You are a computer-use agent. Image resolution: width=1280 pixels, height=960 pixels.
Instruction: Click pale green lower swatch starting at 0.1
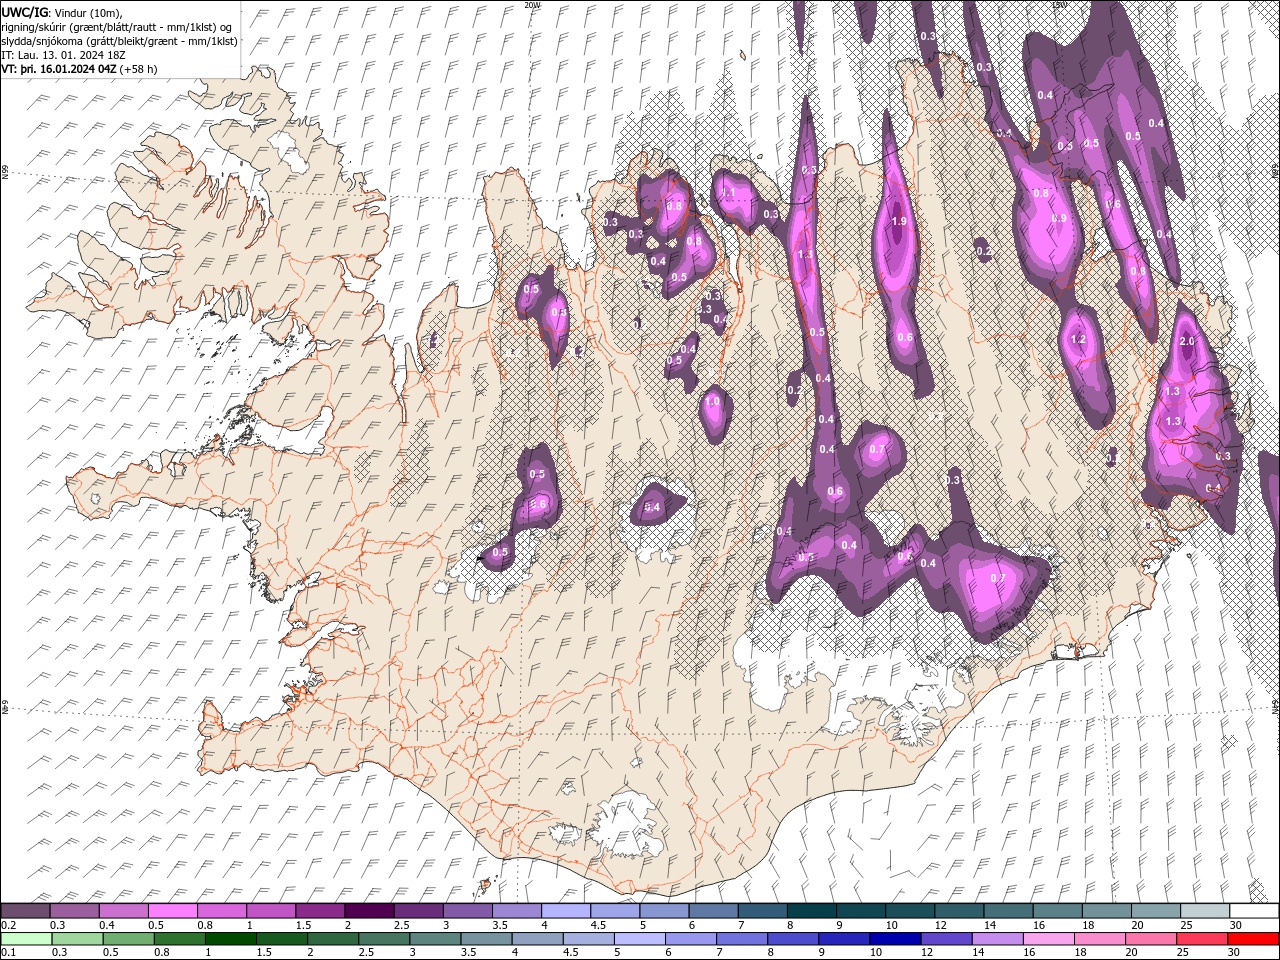point(26,939)
